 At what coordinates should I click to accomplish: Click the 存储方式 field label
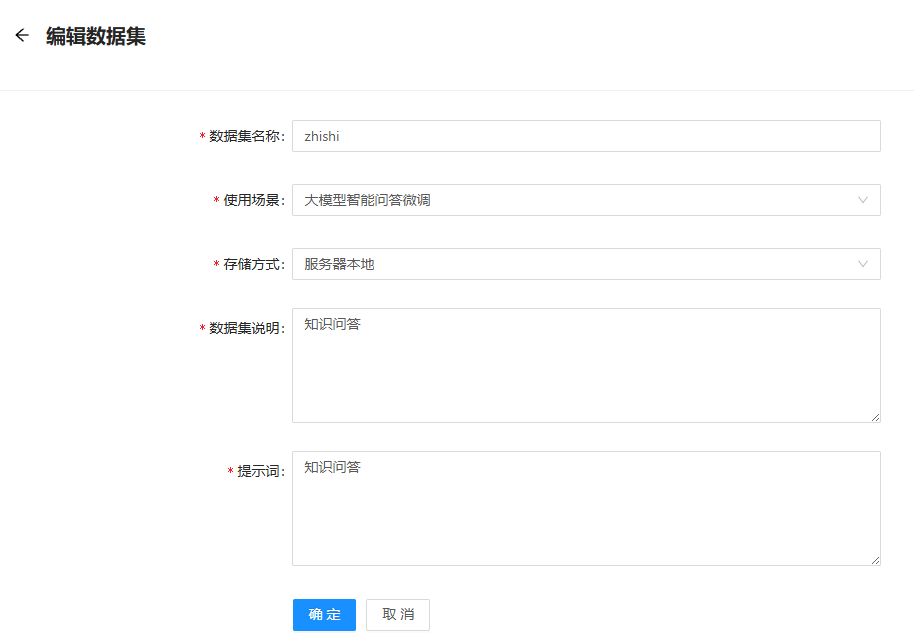(253, 265)
